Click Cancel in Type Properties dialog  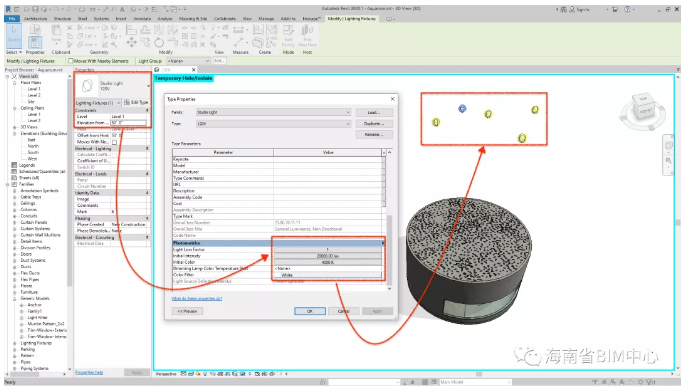coord(344,311)
